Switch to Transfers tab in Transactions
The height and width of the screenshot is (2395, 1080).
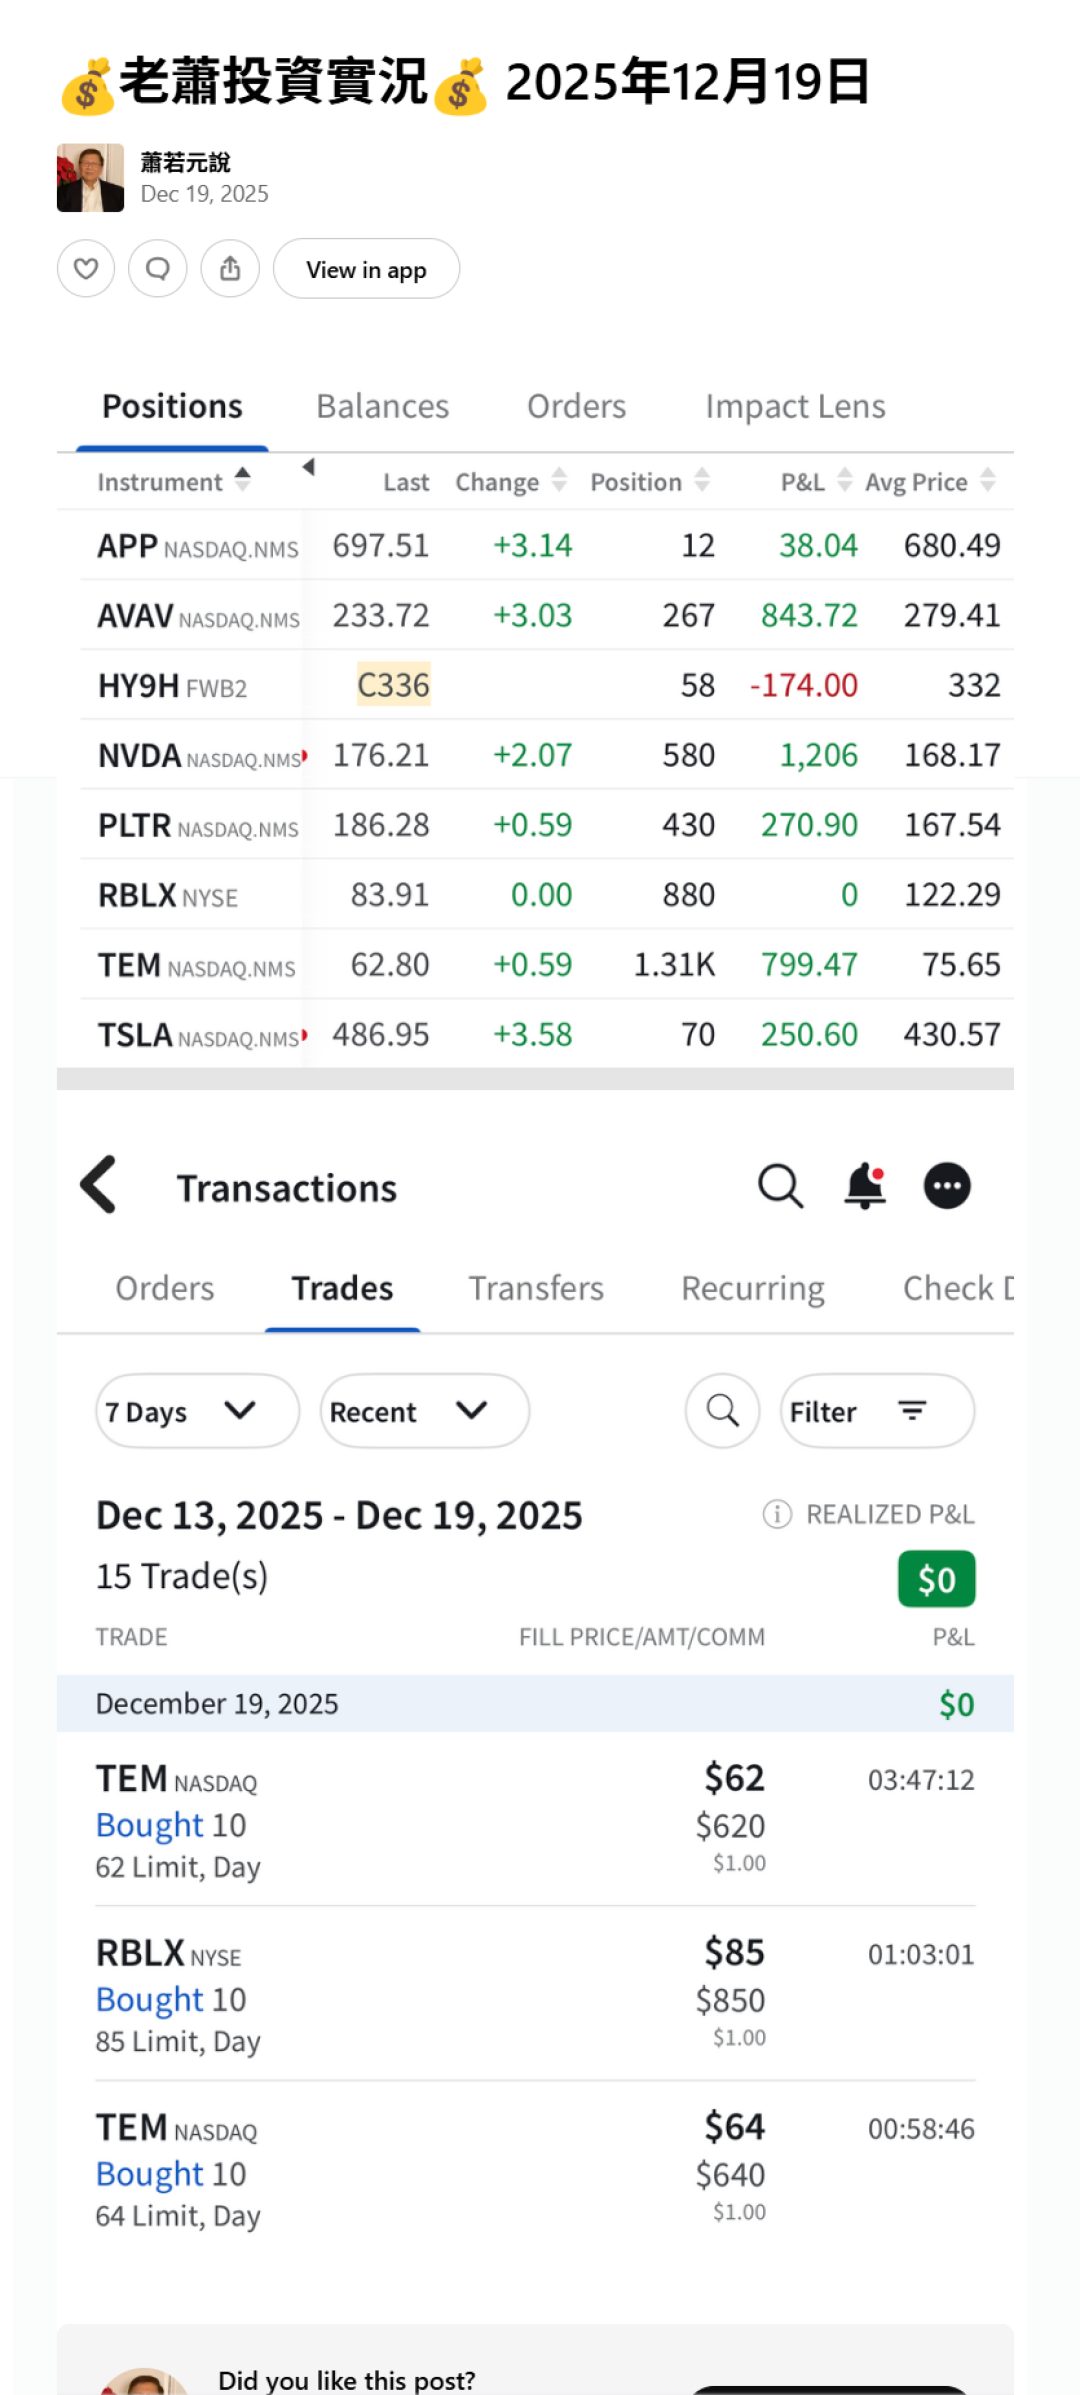pyautogui.click(x=536, y=1289)
